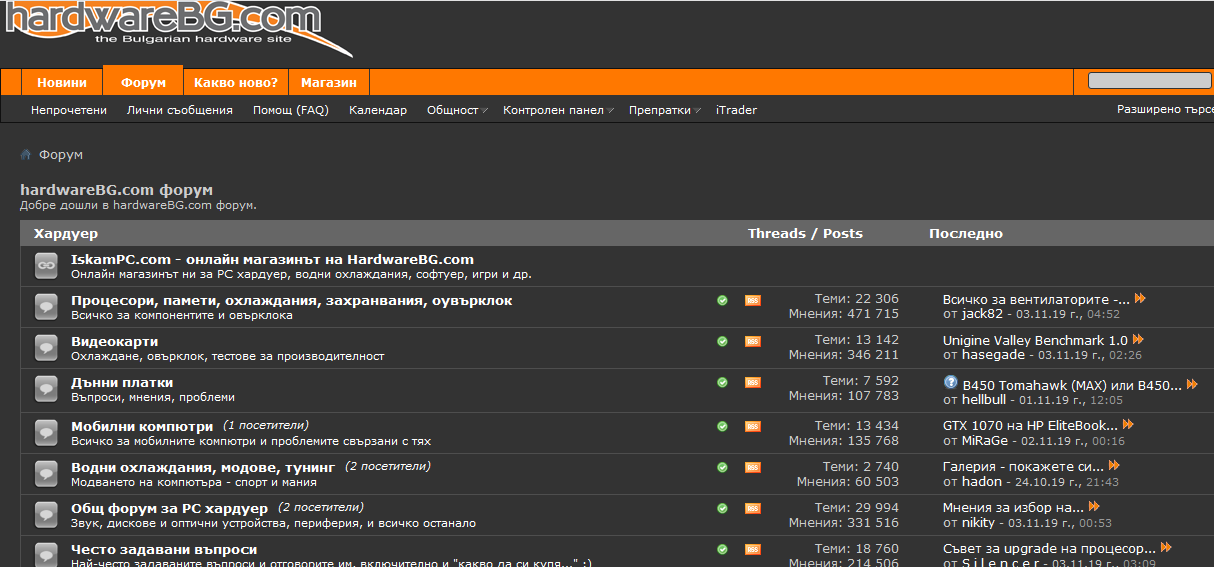The image size is (1214, 567).
Task: Click the Форум breadcrumb text
Action: click(61, 155)
